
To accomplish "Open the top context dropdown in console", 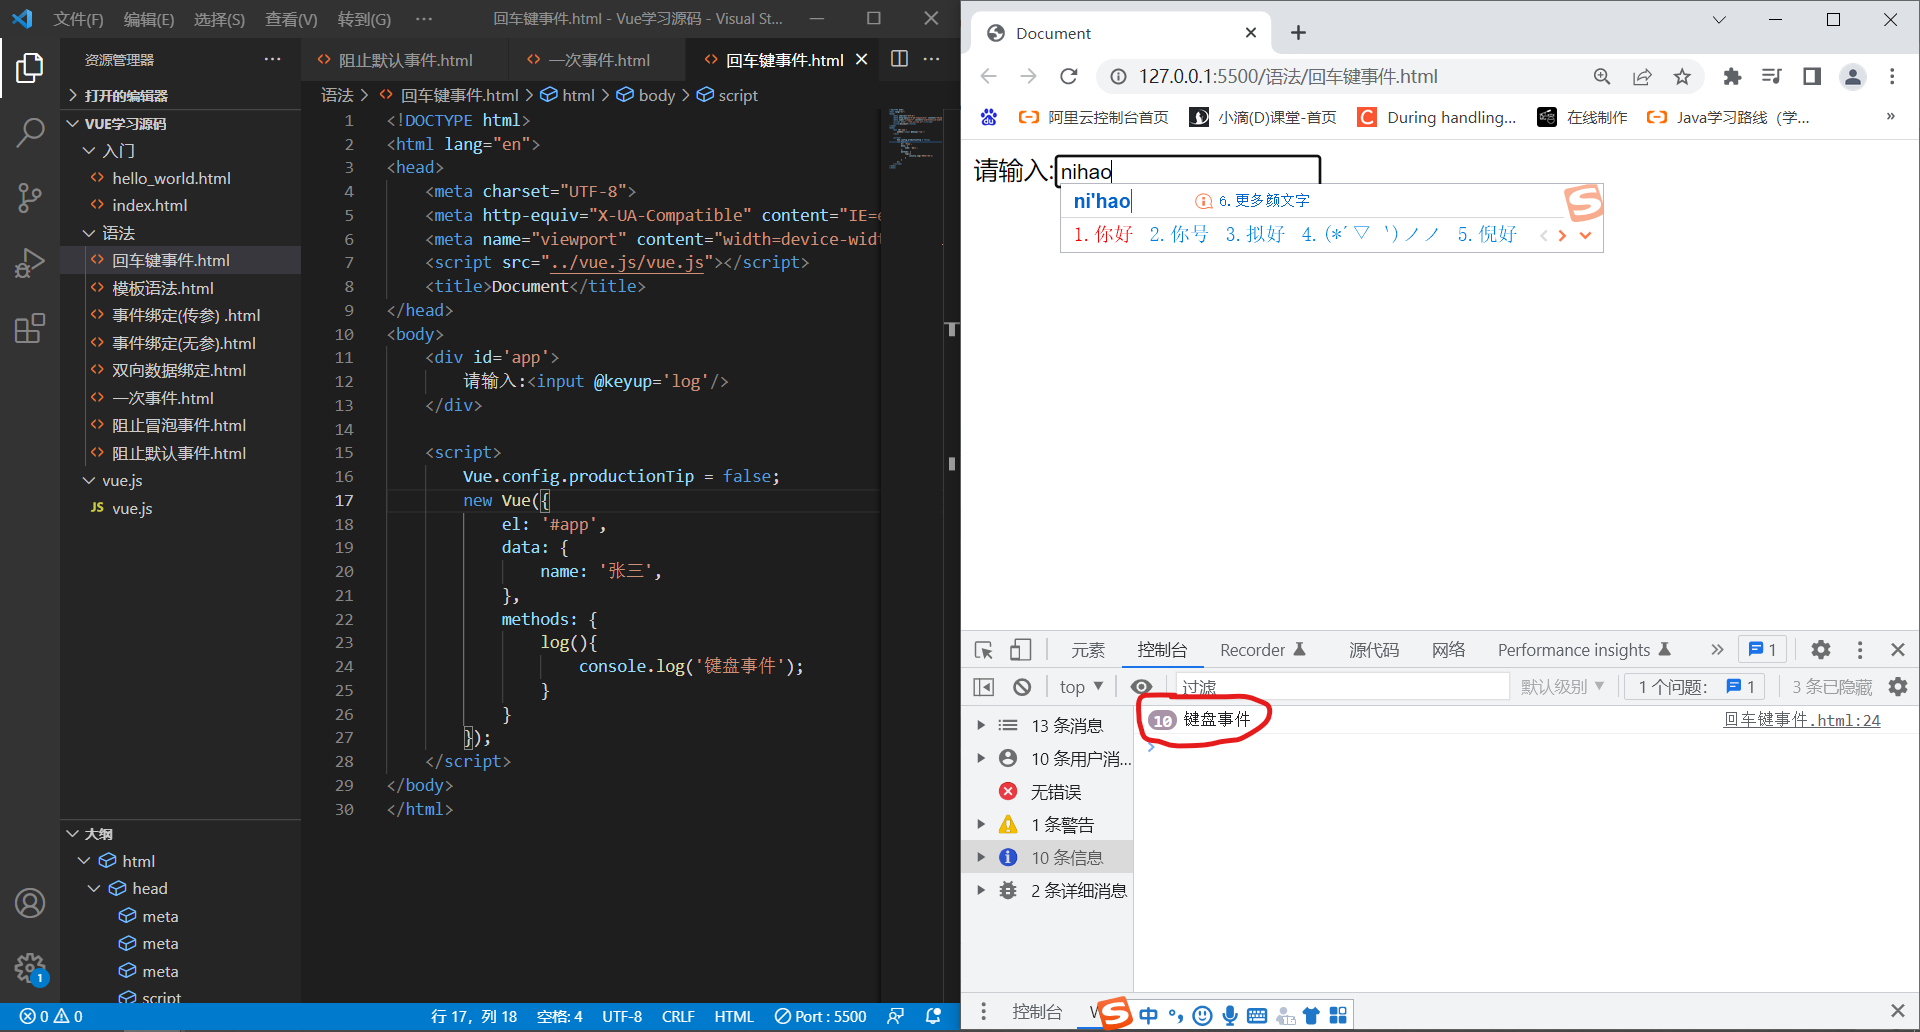I will click(x=1081, y=687).
